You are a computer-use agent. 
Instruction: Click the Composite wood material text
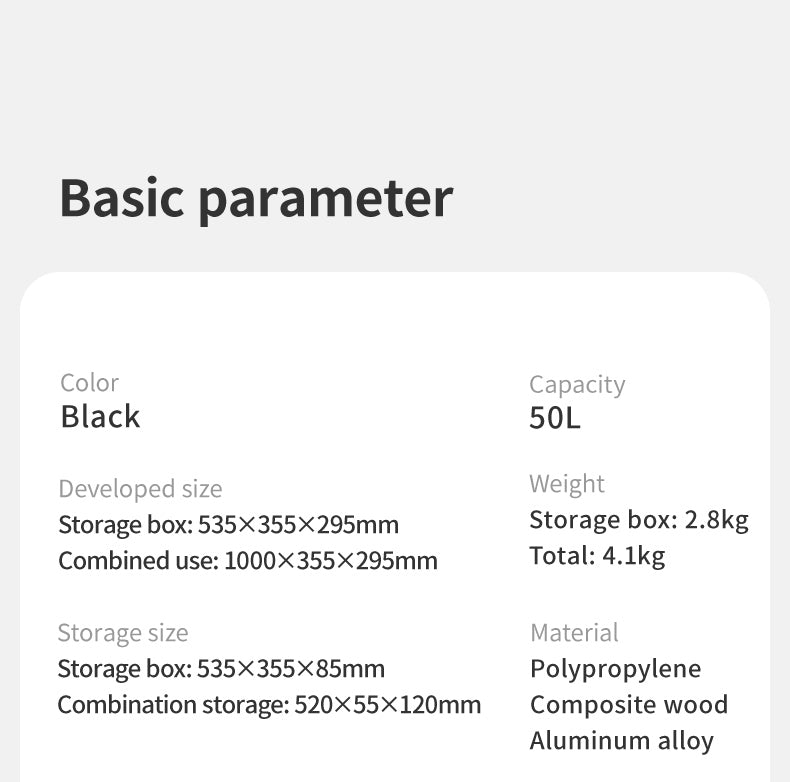pos(628,705)
